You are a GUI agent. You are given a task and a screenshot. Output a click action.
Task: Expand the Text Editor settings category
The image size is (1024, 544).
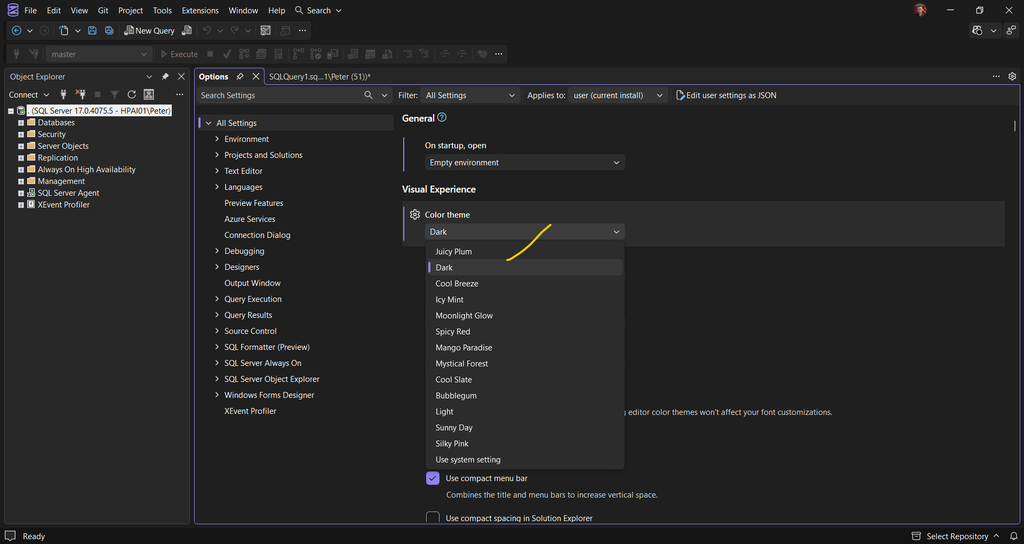[217, 171]
